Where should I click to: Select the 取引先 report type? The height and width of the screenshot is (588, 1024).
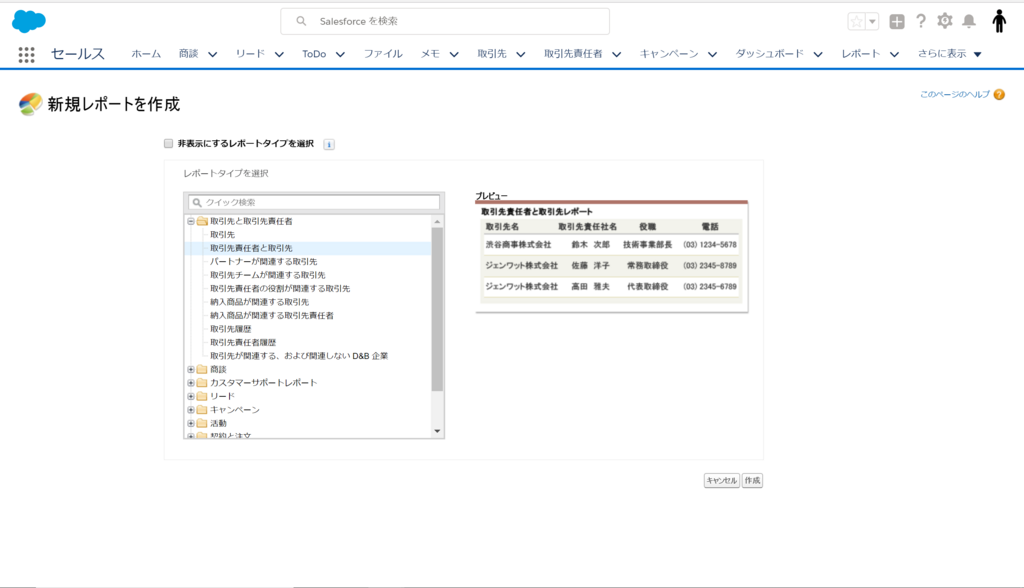tap(222, 235)
